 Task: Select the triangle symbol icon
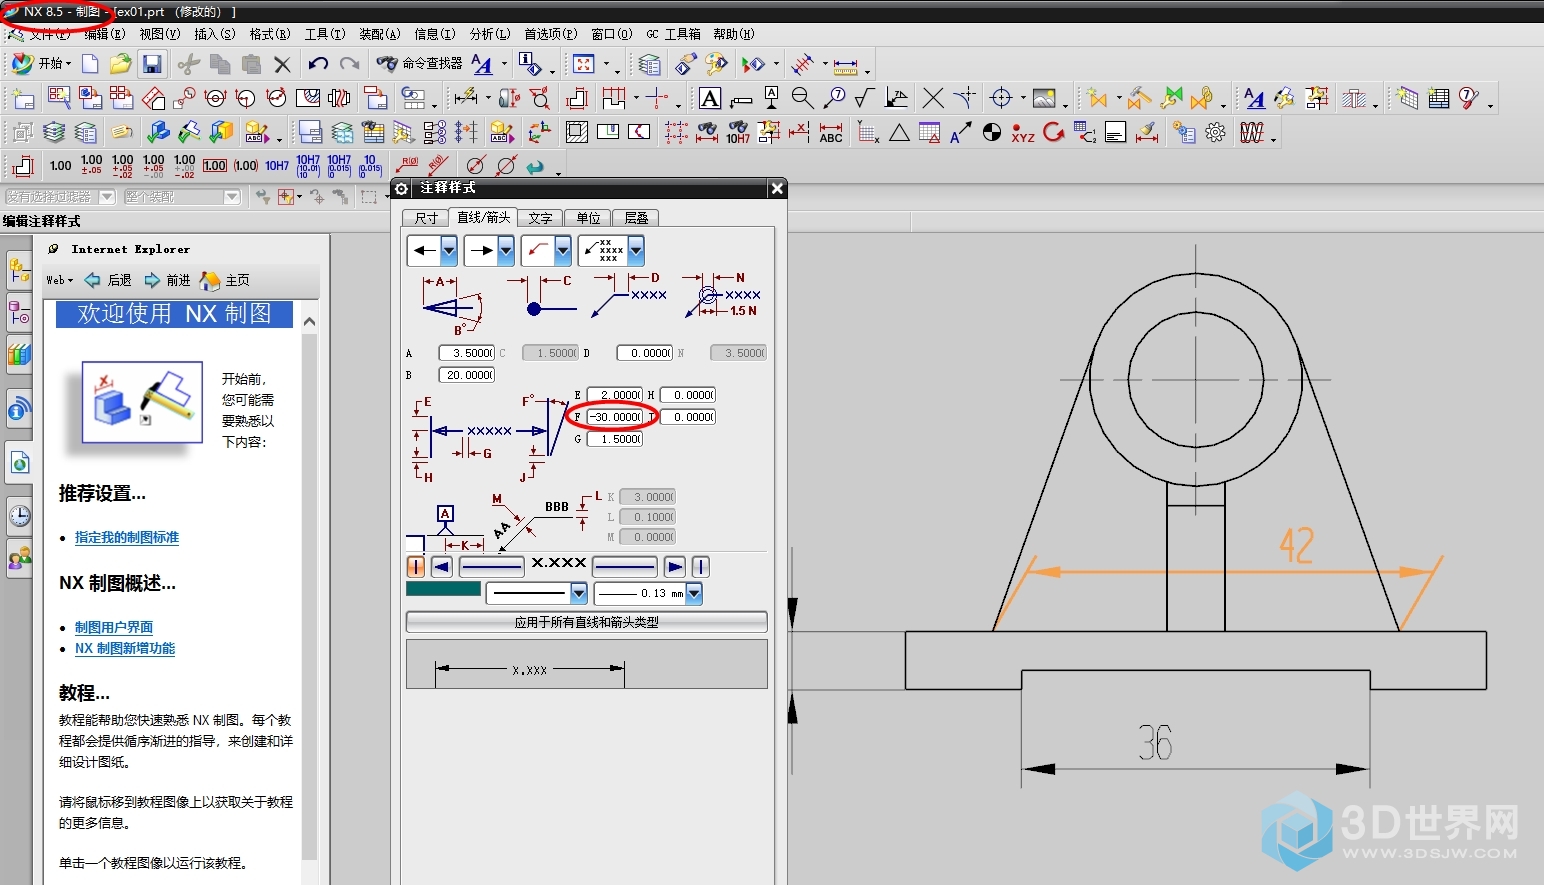click(899, 133)
